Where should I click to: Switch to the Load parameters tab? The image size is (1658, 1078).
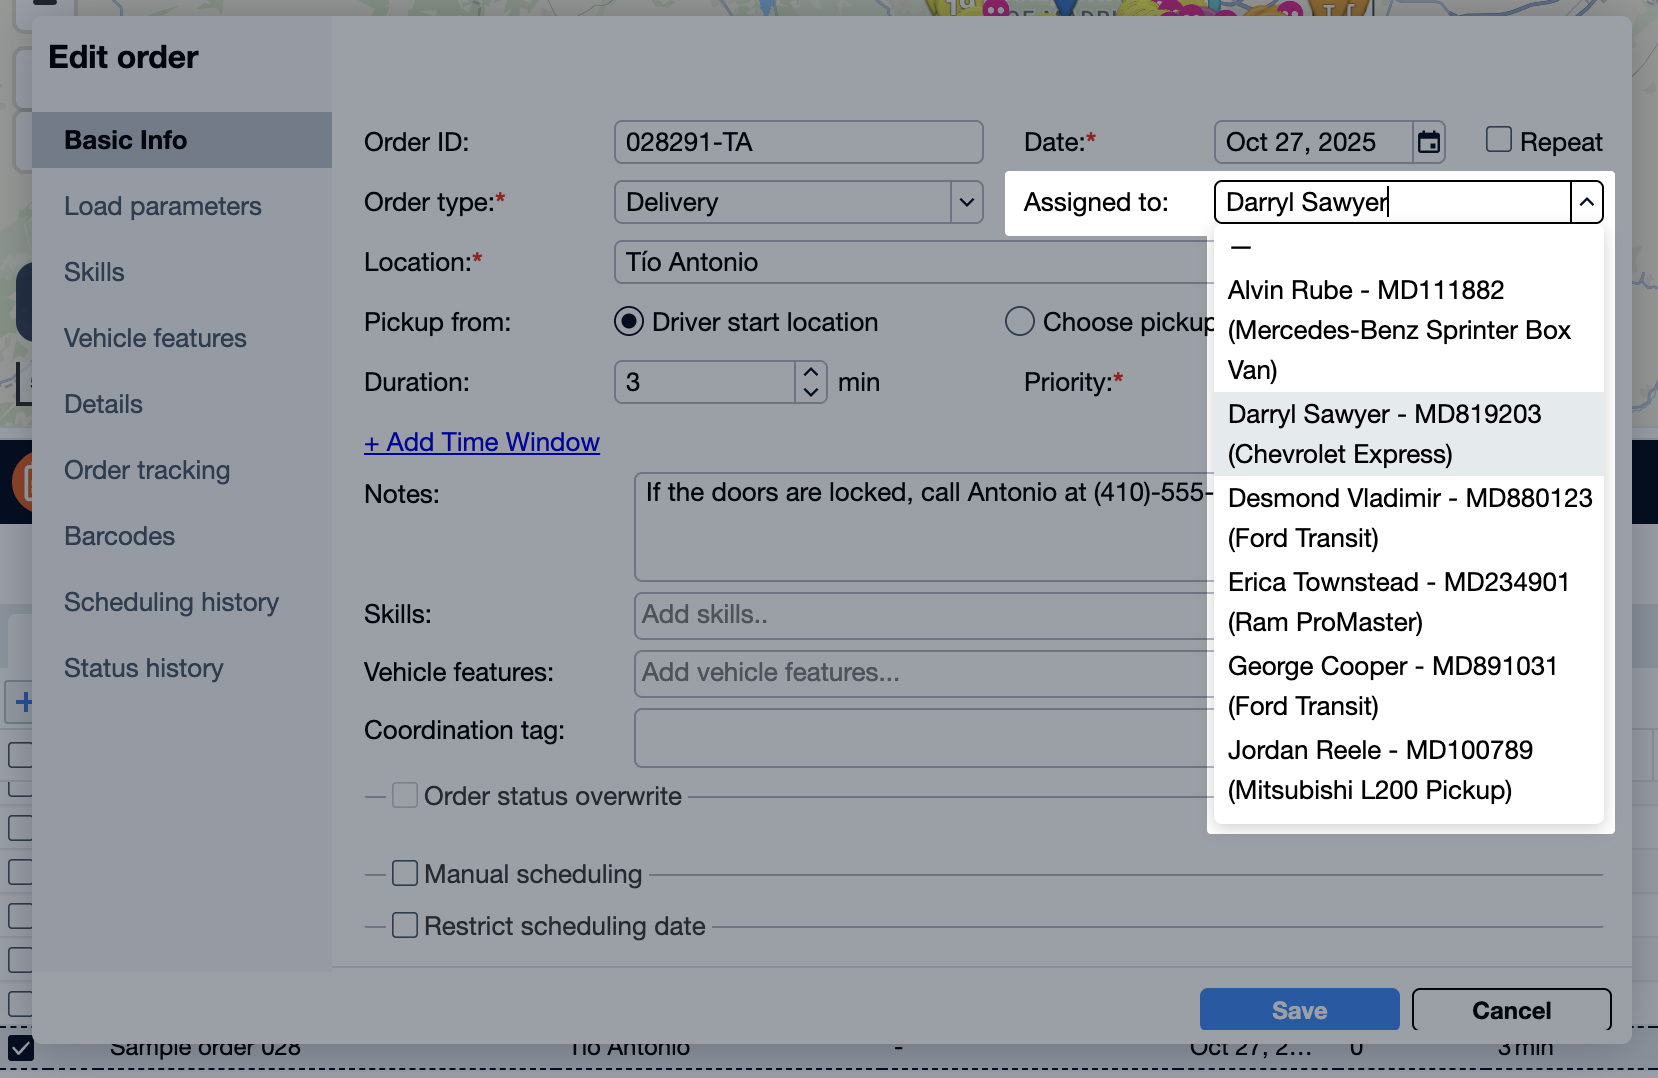[x=162, y=206]
